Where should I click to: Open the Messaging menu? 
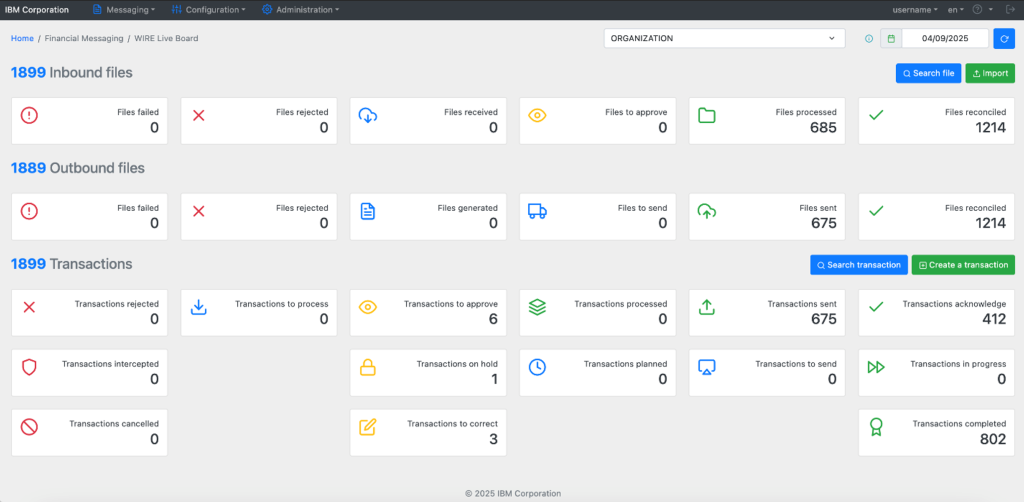[x=123, y=10]
